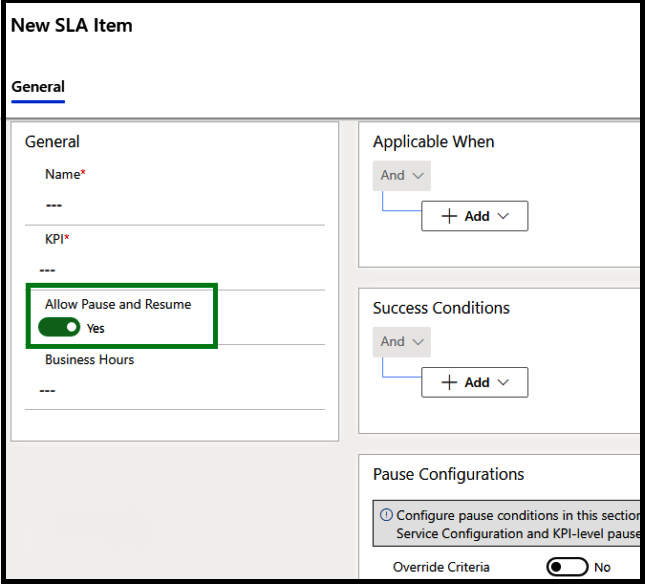Click the Allow Pause and Resume label

point(118,304)
